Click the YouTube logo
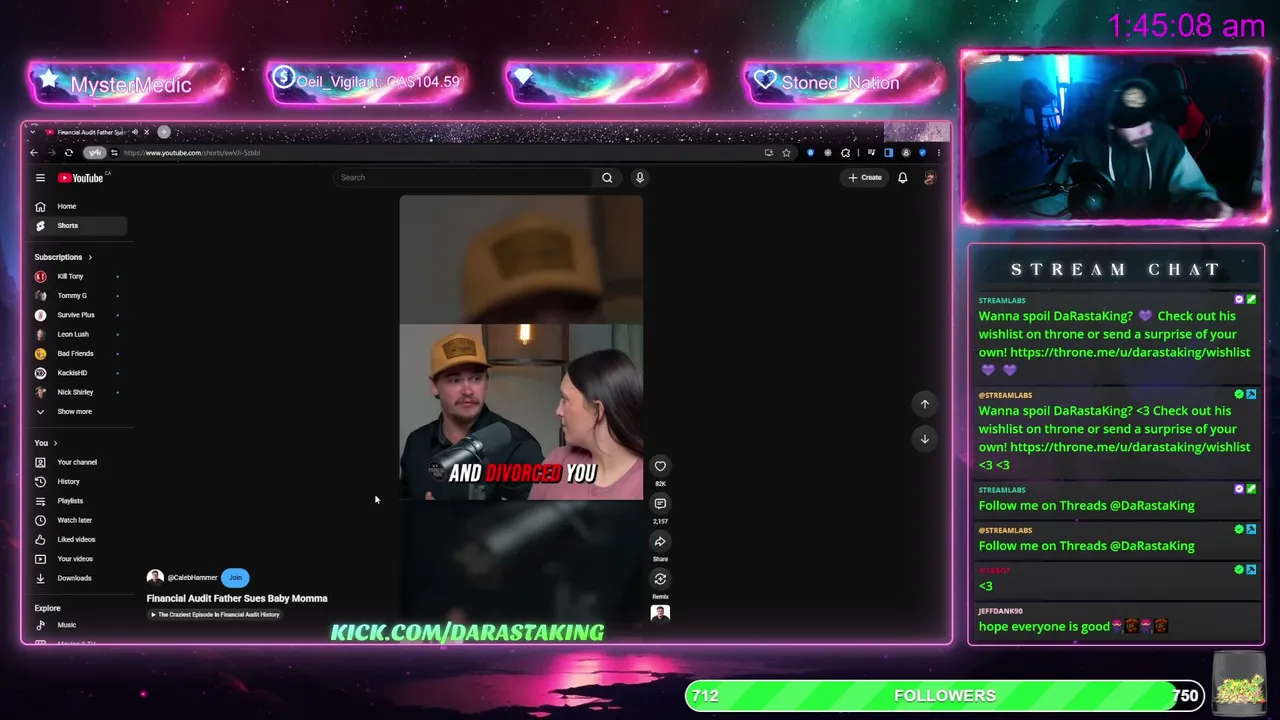 tap(82, 178)
